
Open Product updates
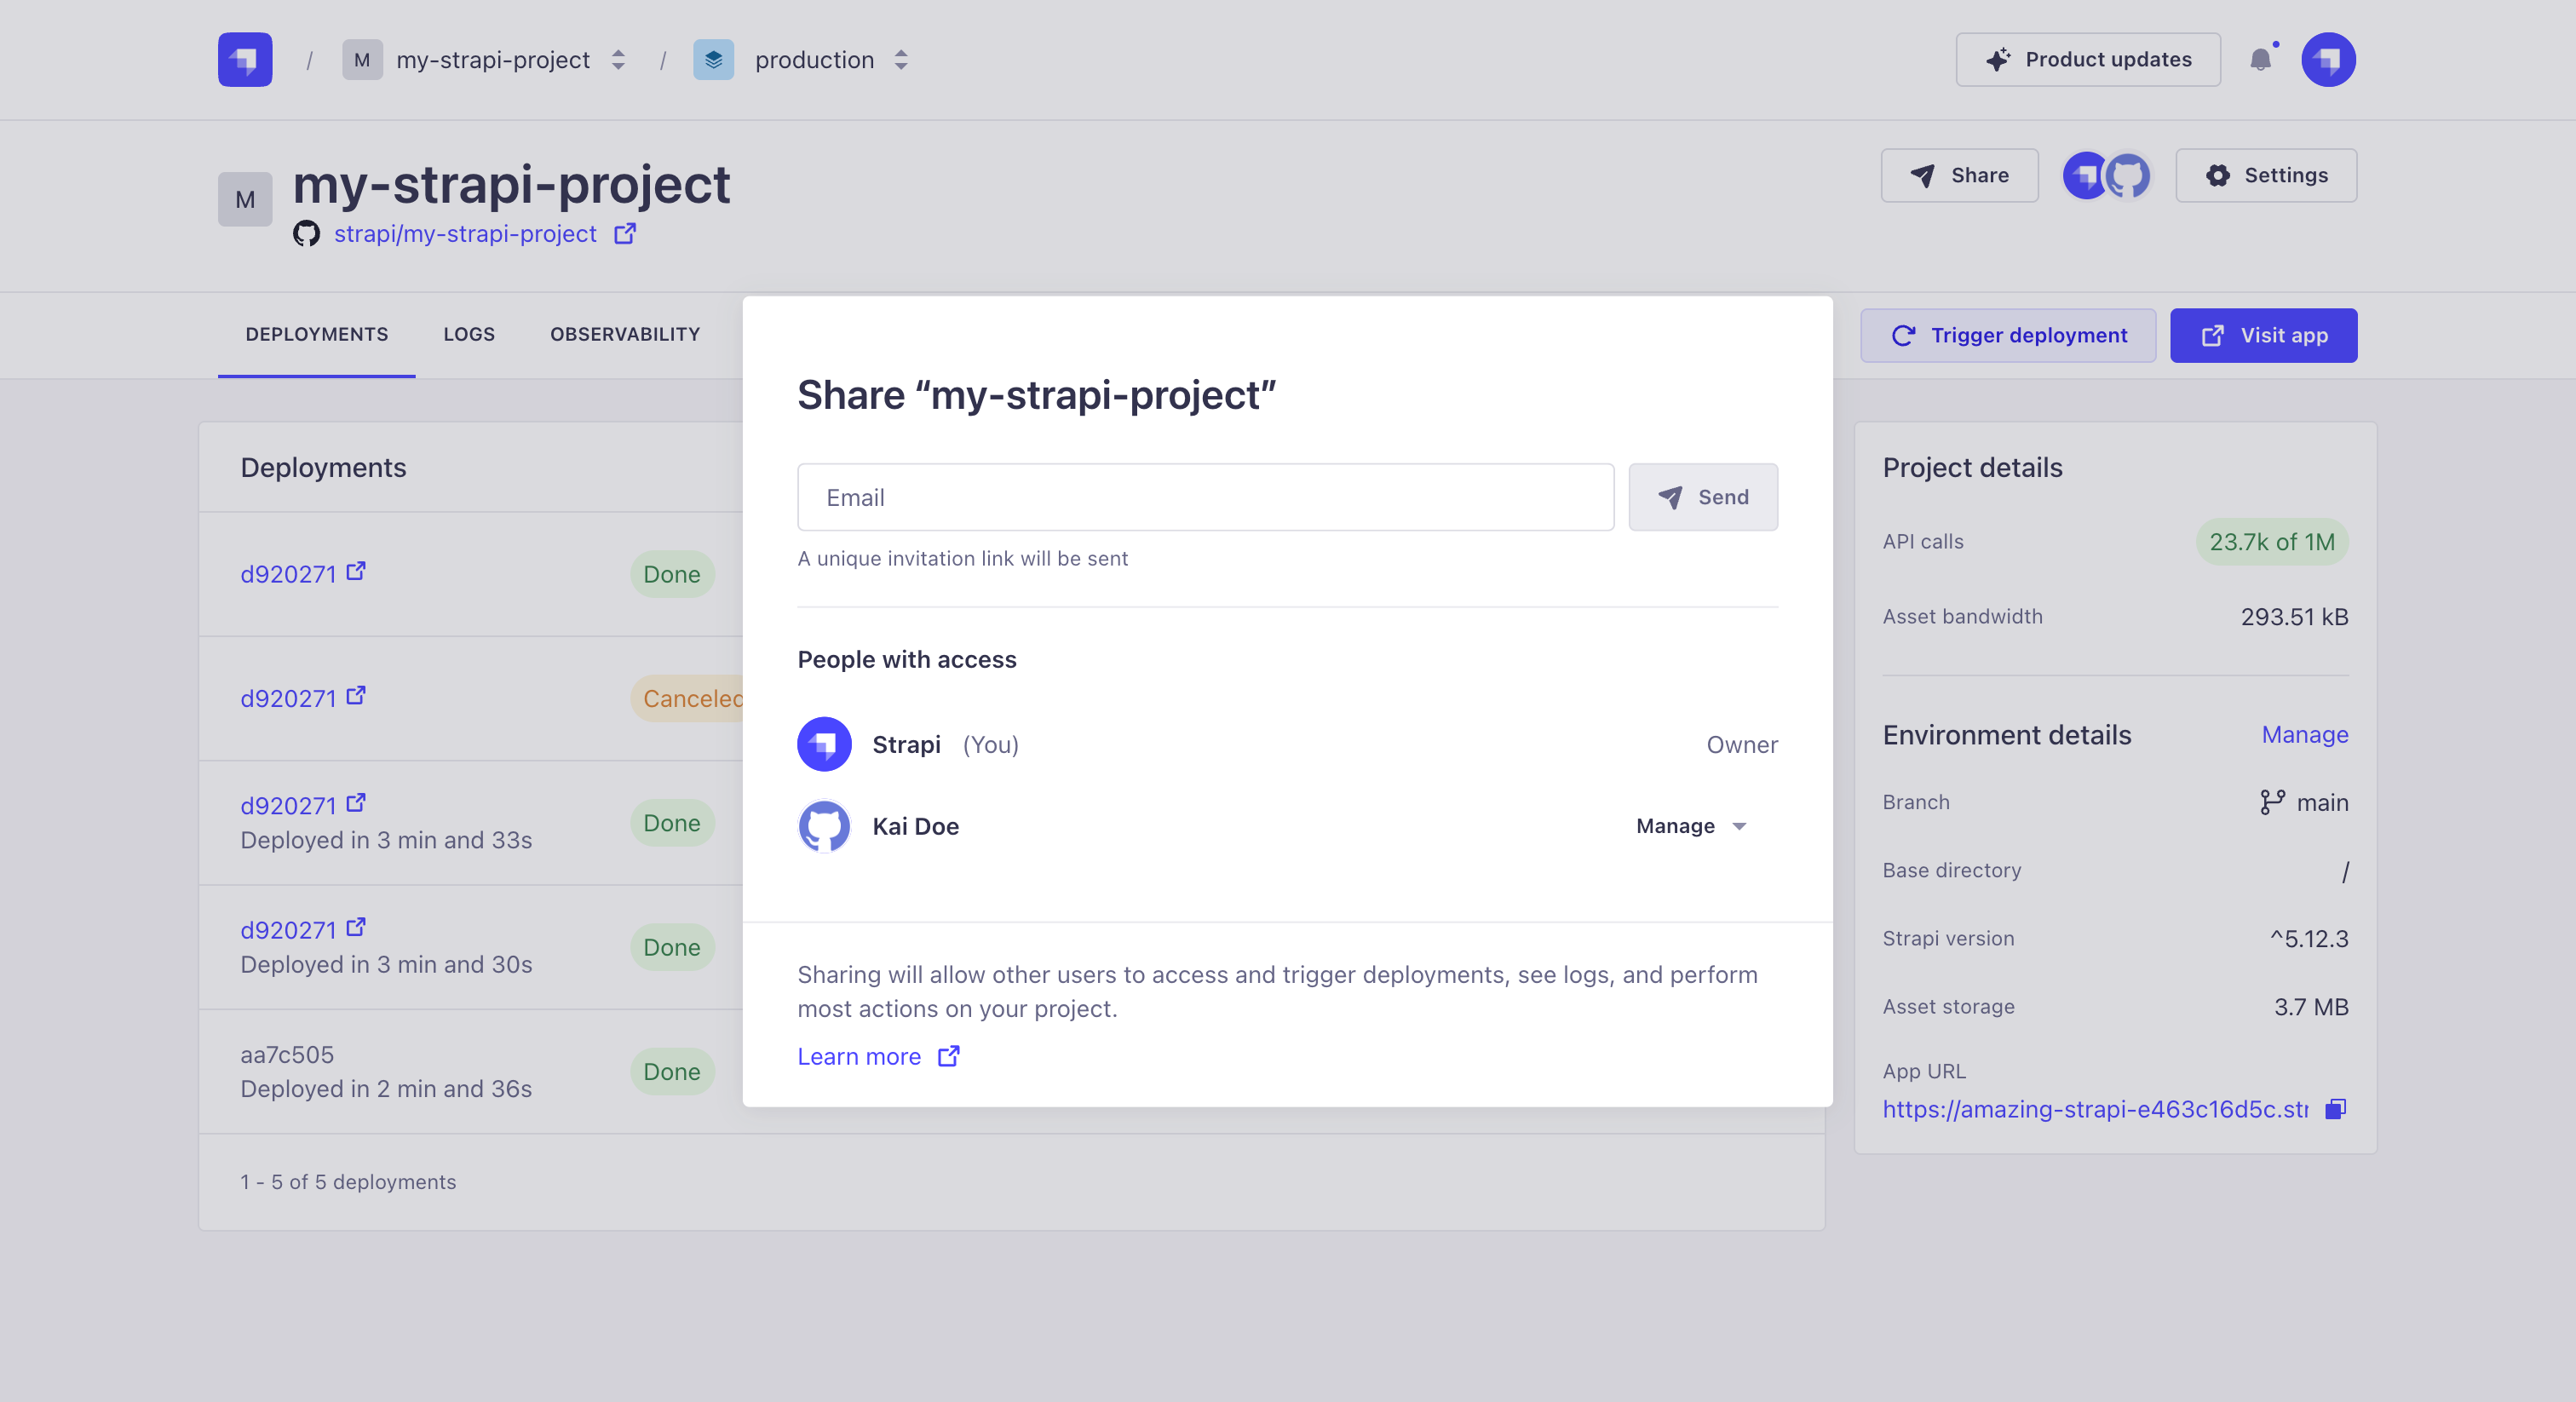(x=2088, y=60)
